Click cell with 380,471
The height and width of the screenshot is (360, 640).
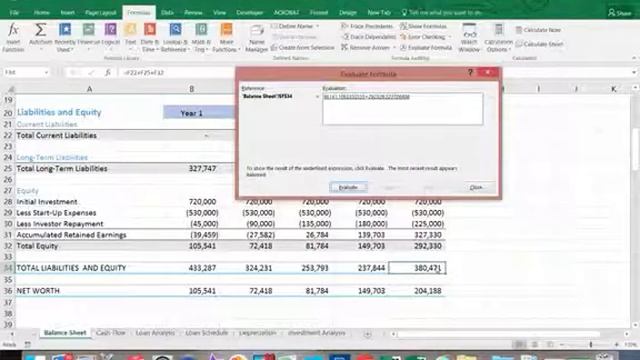click(418, 268)
